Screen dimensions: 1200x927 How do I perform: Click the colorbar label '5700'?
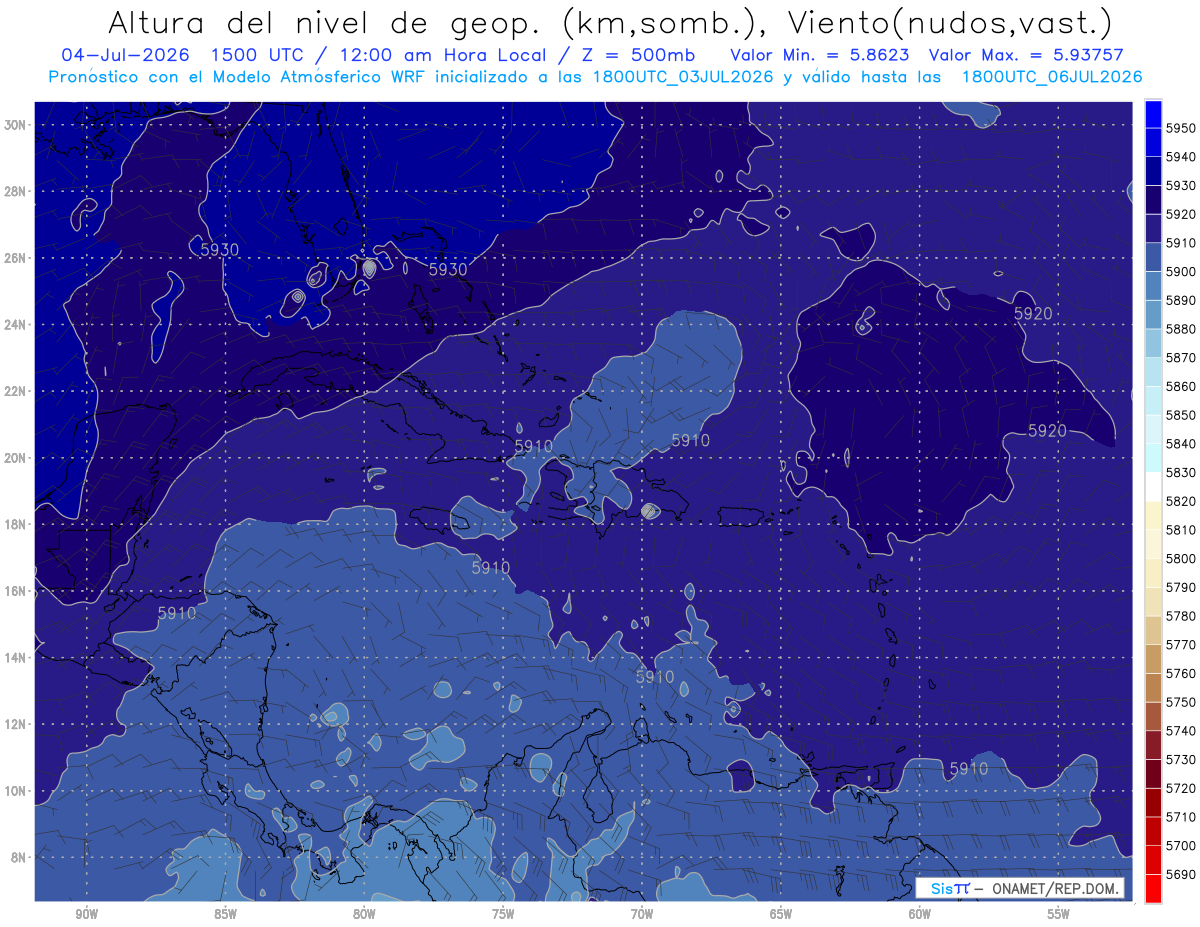1181,846
